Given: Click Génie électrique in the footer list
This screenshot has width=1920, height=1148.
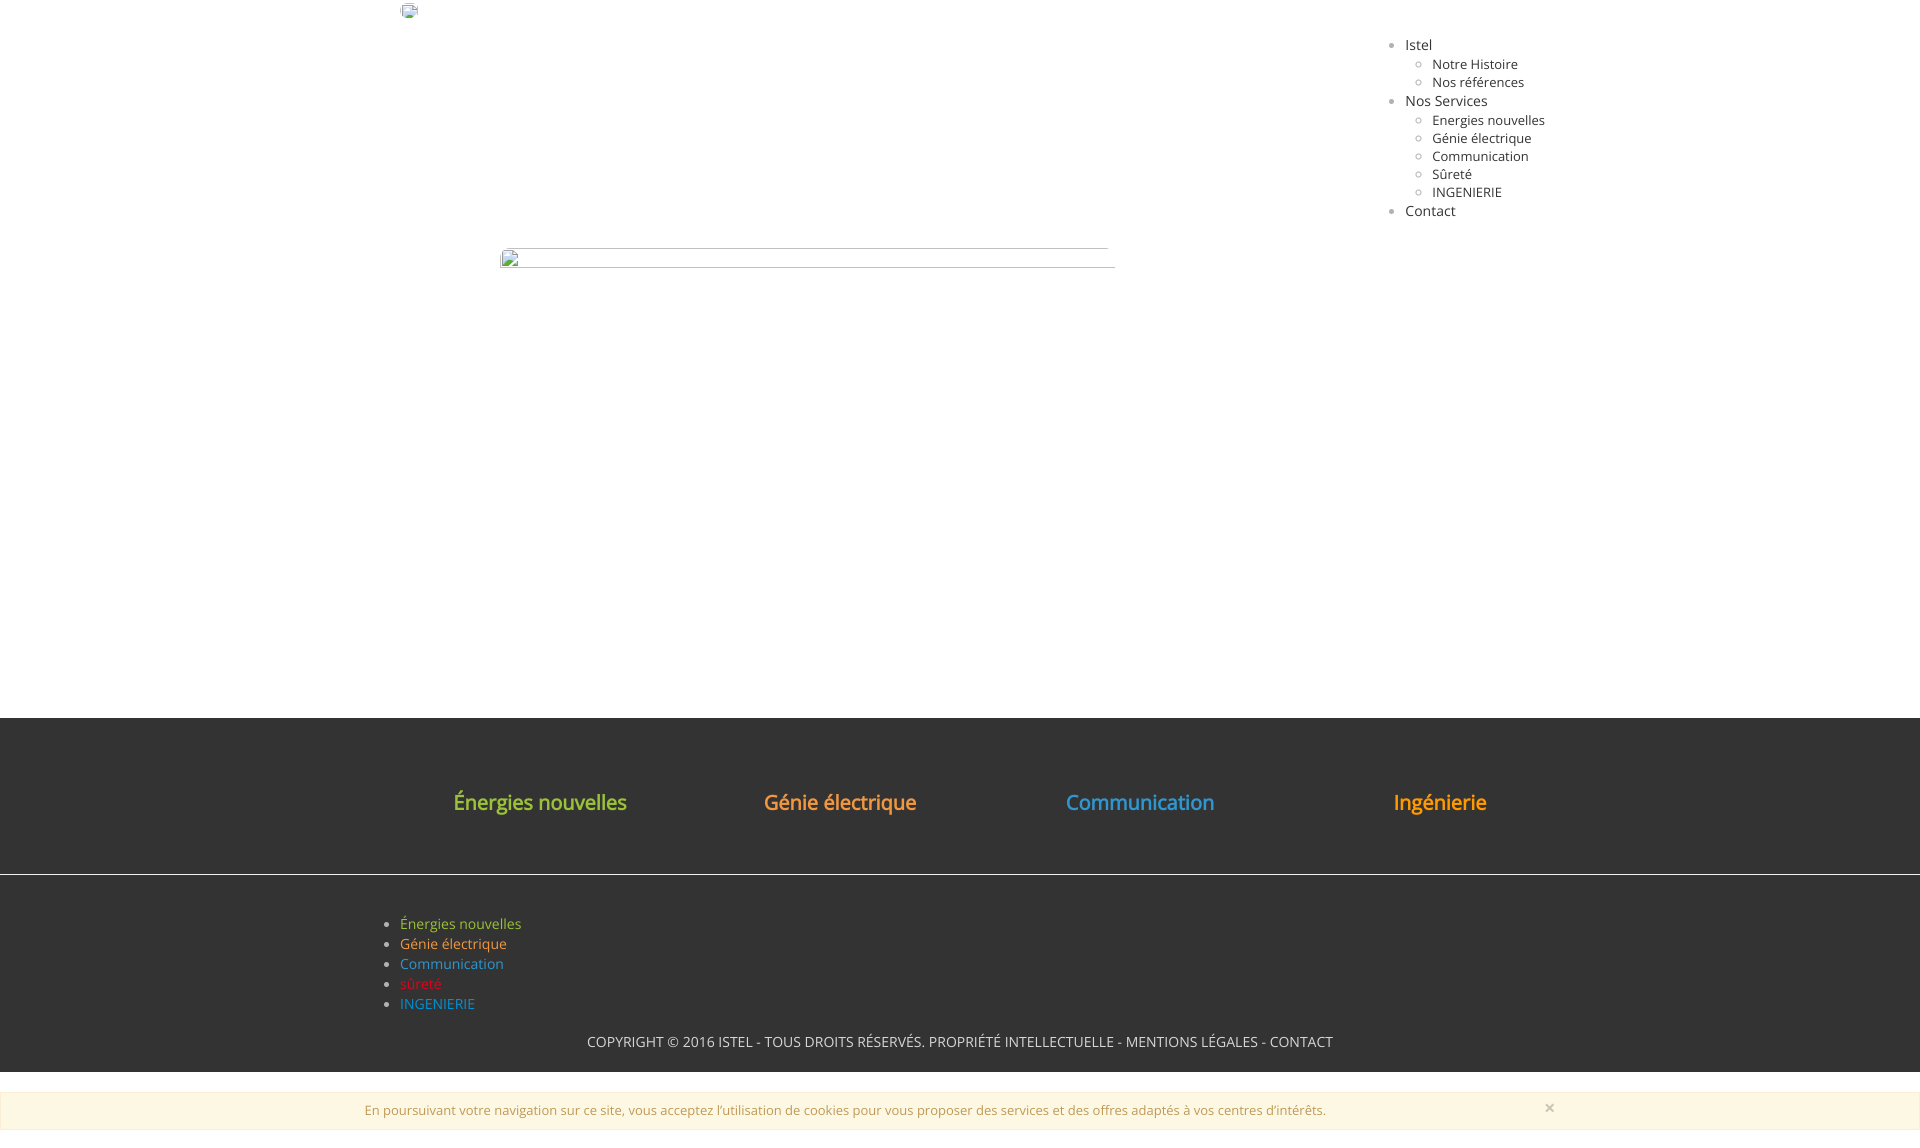Looking at the screenshot, I should (x=453, y=944).
